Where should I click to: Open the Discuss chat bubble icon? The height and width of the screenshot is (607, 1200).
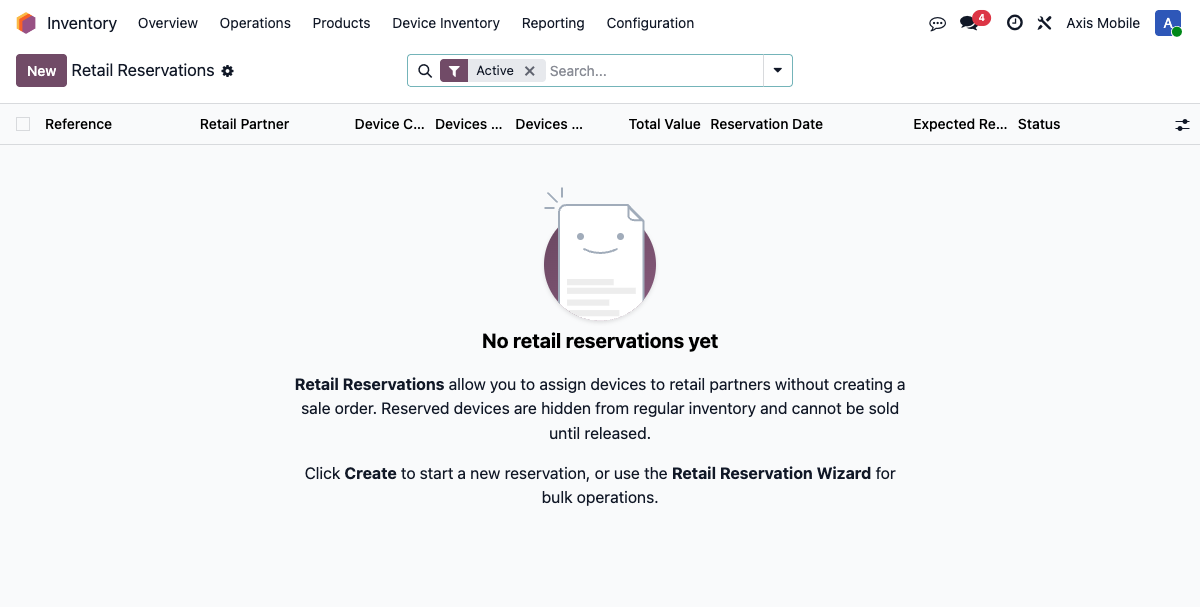[x=937, y=23]
